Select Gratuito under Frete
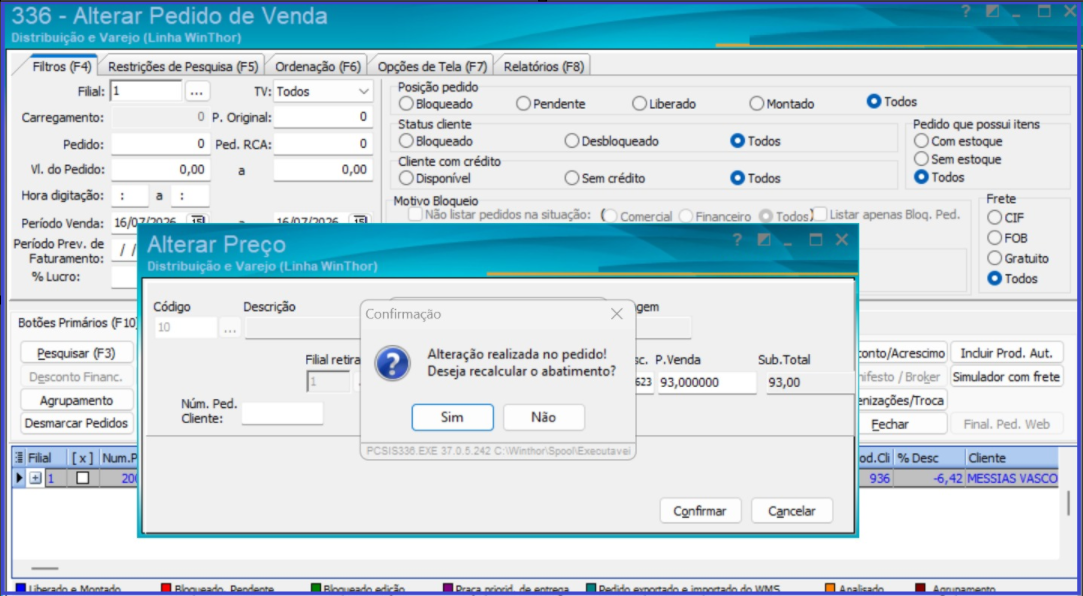Viewport: 1083px width, 596px height. pos(1018,258)
